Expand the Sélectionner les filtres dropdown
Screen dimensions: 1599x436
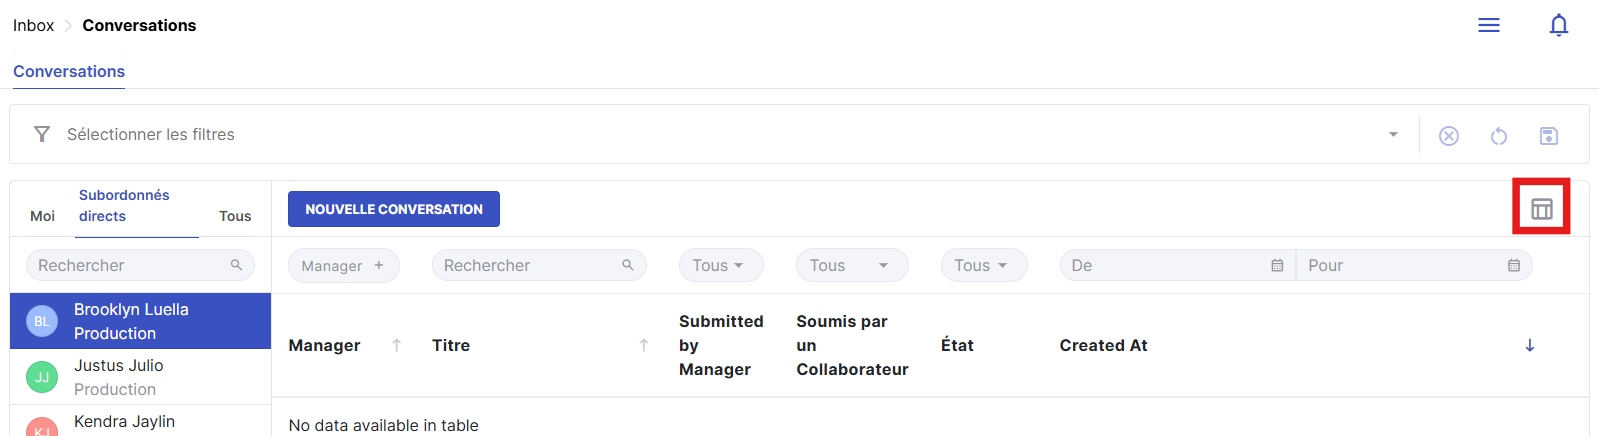pyautogui.click(x=1393, y=135)
